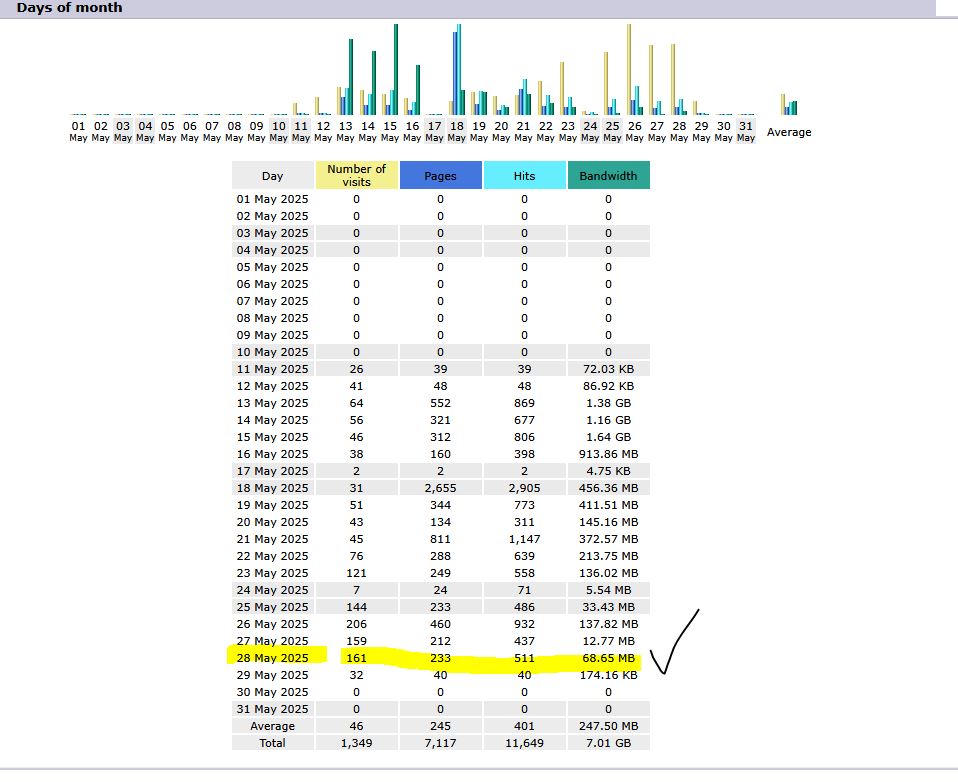
Task: Click the 31 May label on chart axis
Action: tap(746, 131)
